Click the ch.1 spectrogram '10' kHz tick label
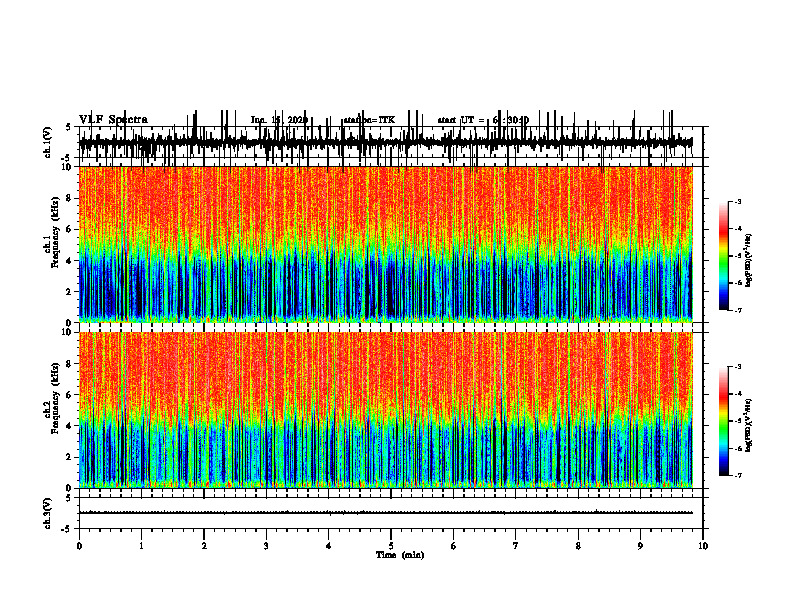The image size is (792, 612). pyautogui.click(x=67, y=167)
